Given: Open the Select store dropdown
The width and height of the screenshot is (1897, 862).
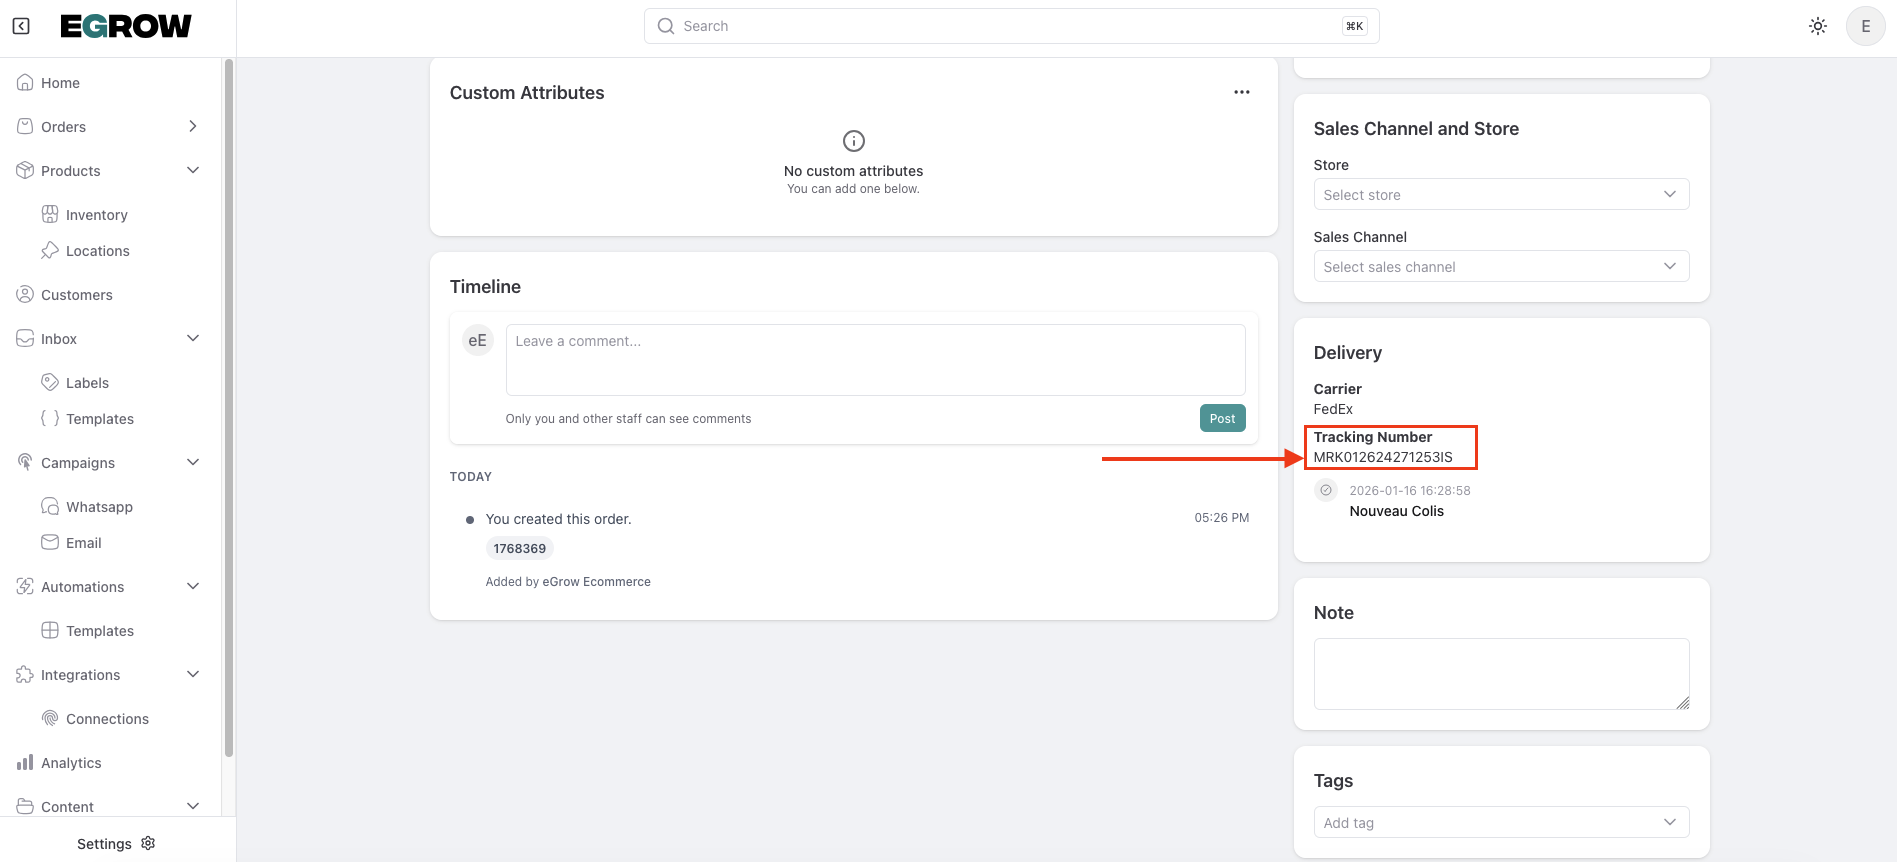Looking at the screenshot, I should click(1500, 195).
